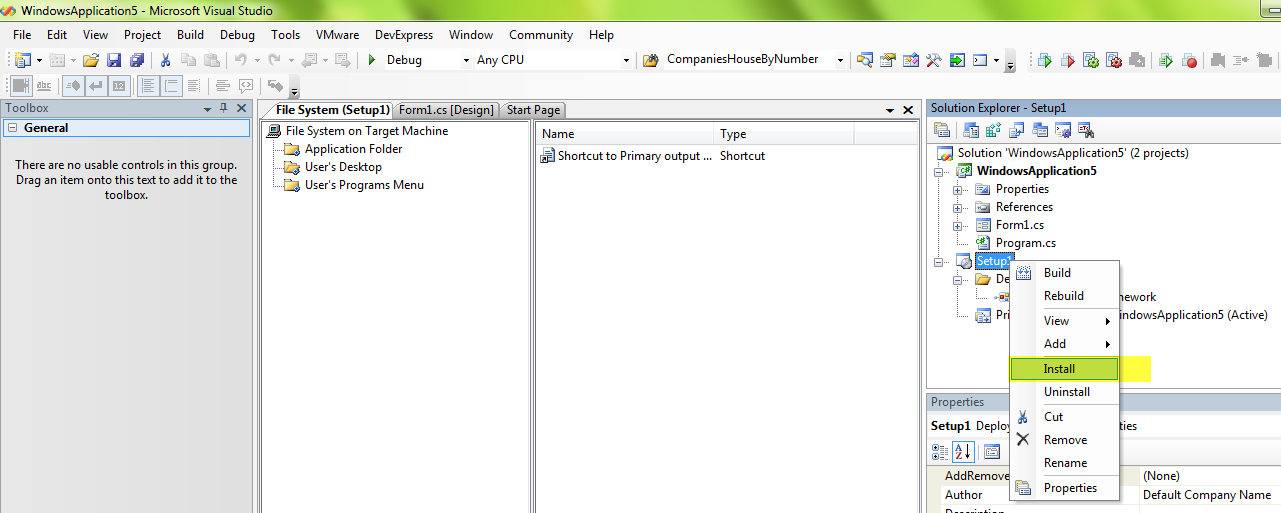Click the red breakpoint toolbar icon
This screenshot has width=1281, height=513.
(x=1190, y=61)
